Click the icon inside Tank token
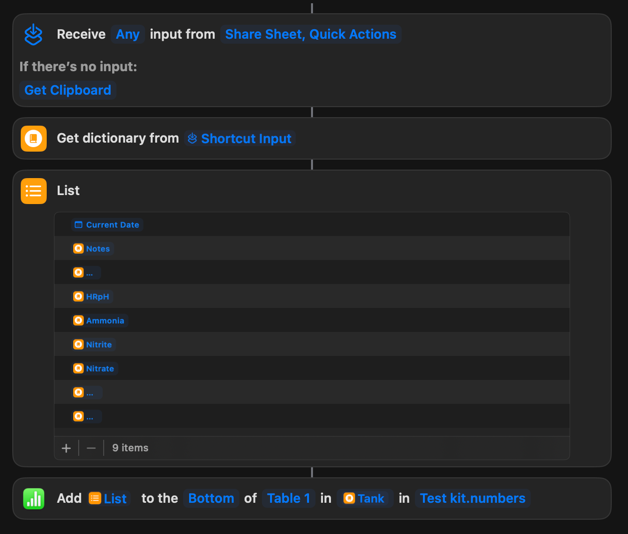Screen dimensions: 628x534 tap(349, 498)
